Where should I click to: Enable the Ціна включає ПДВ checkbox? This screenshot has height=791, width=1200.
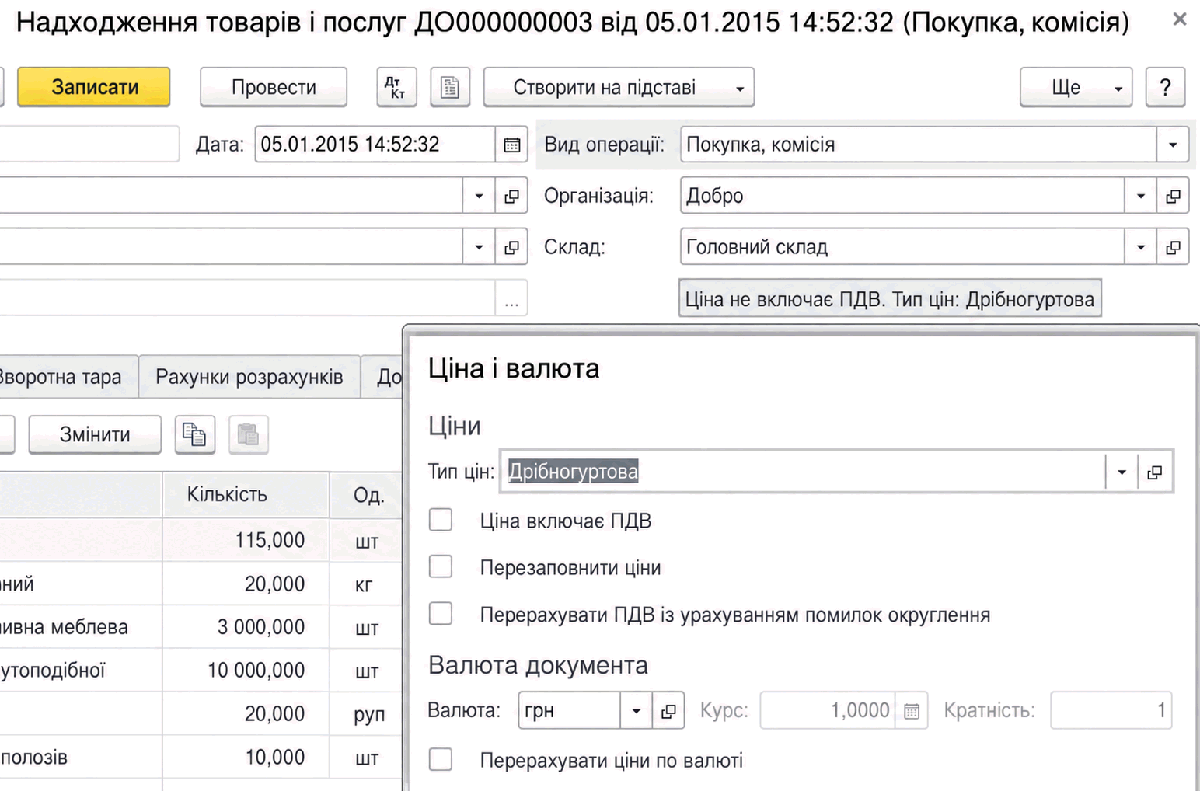441,520
